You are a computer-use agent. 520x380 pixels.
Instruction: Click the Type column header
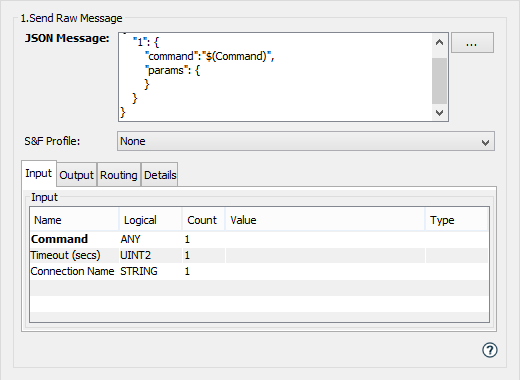click(x=457, y=220)
